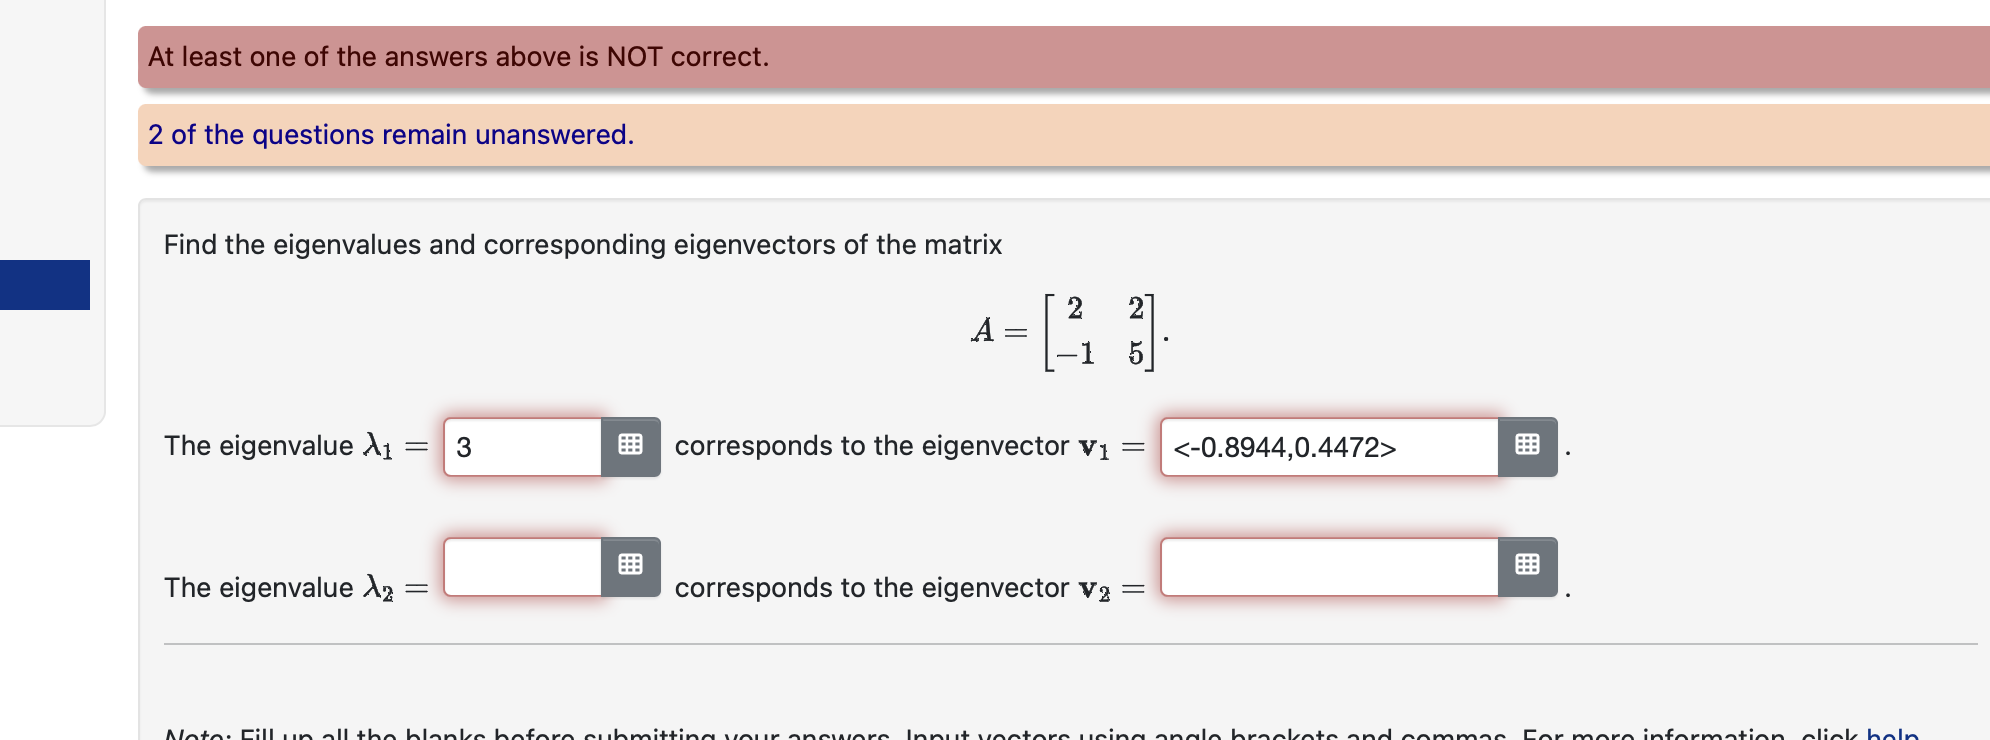The image size is (1990, 740).
Task: Click the '2 of the questions remain unanswered' message
Action: tap(390, 134)
